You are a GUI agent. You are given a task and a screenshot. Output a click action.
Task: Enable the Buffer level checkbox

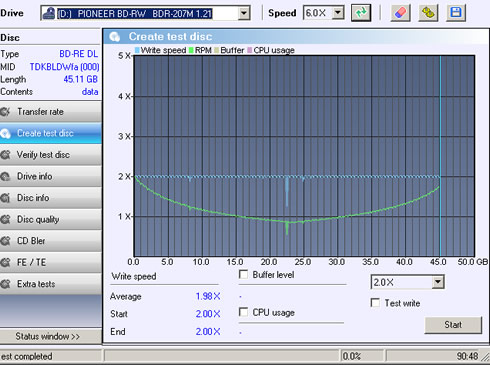(x=244, y=275)
